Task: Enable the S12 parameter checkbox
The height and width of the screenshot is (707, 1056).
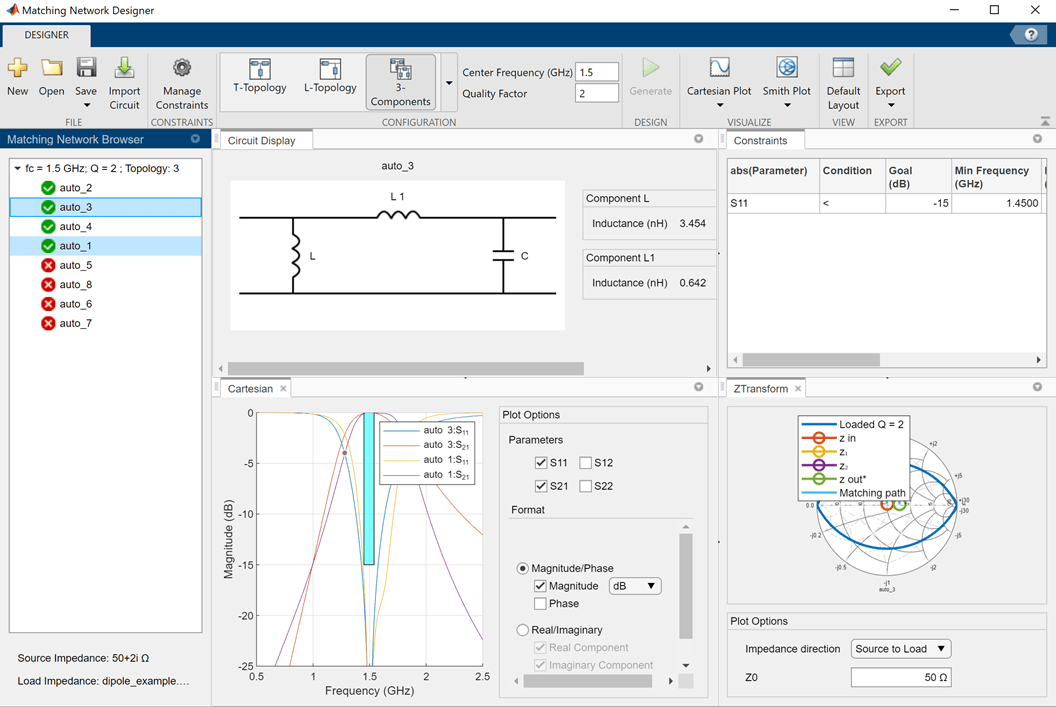Action: tap(586, 463)
